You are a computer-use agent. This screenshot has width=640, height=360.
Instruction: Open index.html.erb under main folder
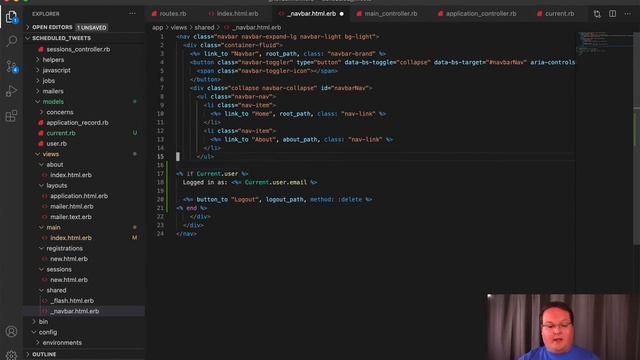pos(71,238)
